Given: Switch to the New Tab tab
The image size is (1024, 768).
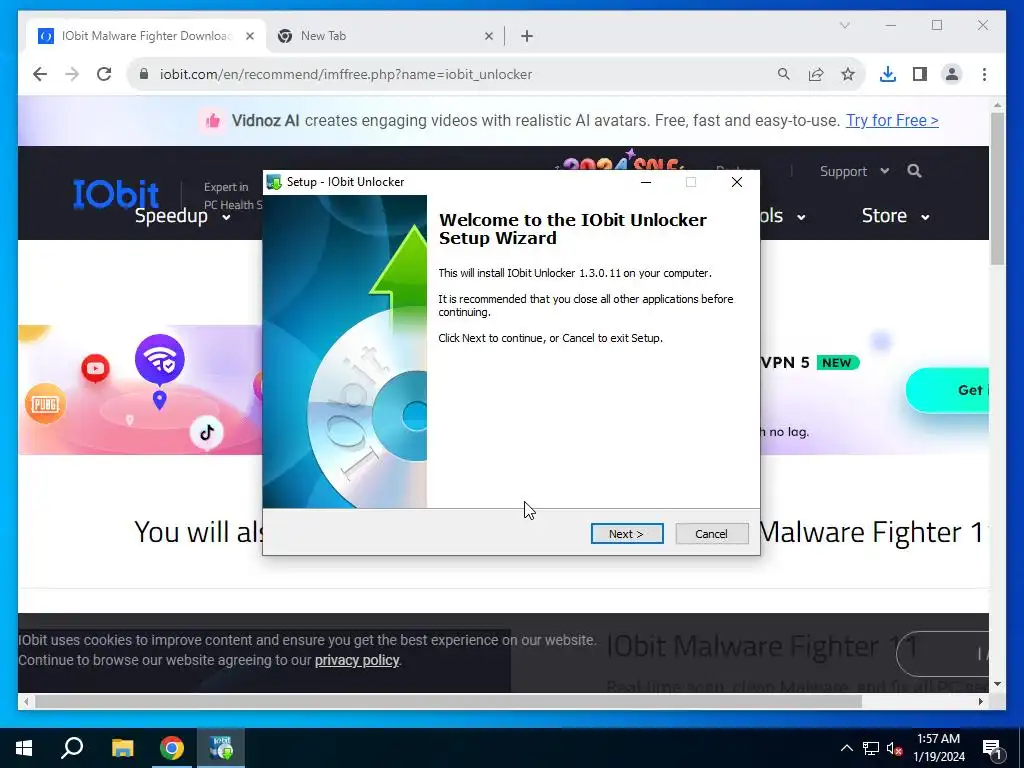Looking at the screenshot, I should [385, 36].
